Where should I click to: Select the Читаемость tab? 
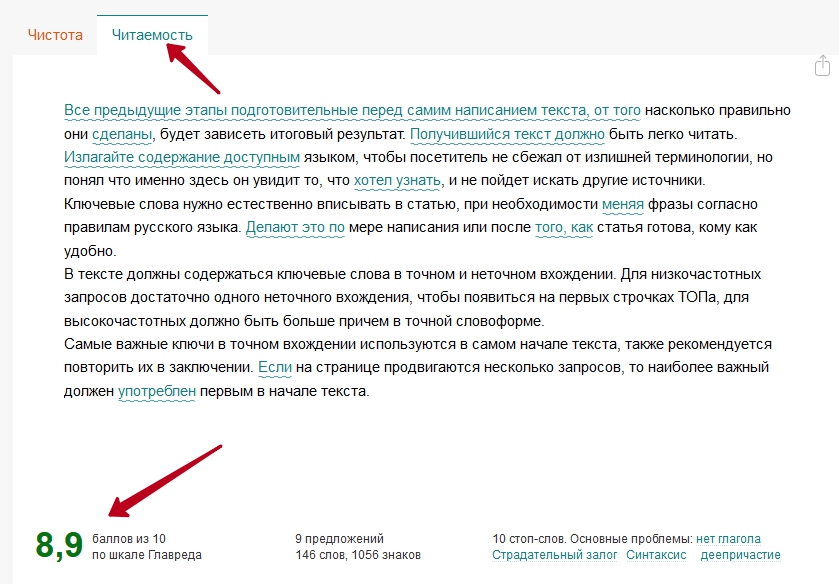152,35
